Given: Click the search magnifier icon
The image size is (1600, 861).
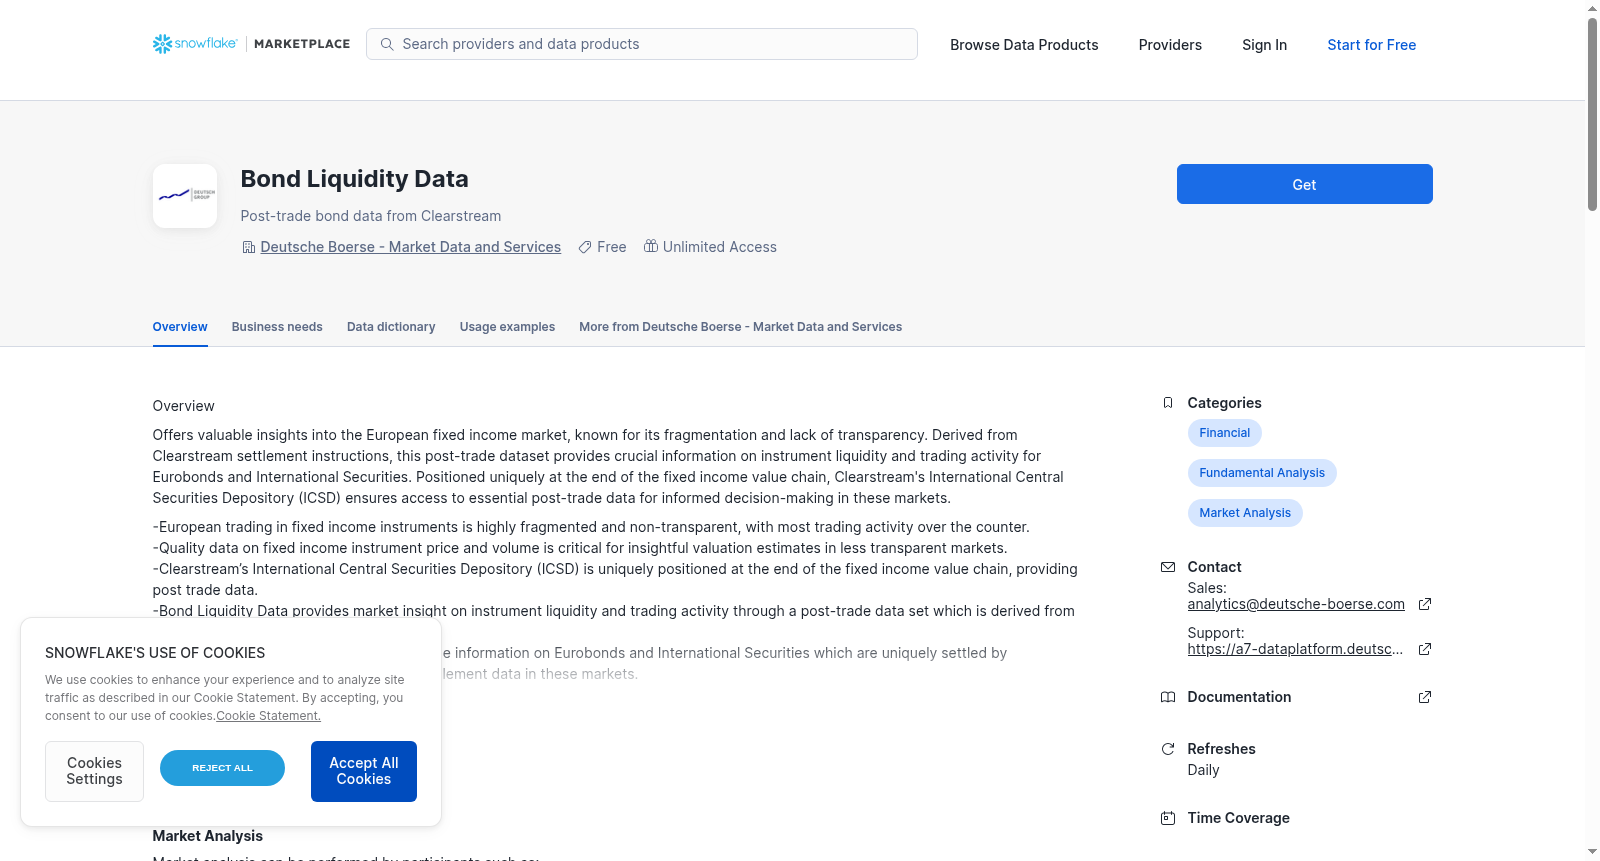Looking at the screenshot, I should 387,44.
